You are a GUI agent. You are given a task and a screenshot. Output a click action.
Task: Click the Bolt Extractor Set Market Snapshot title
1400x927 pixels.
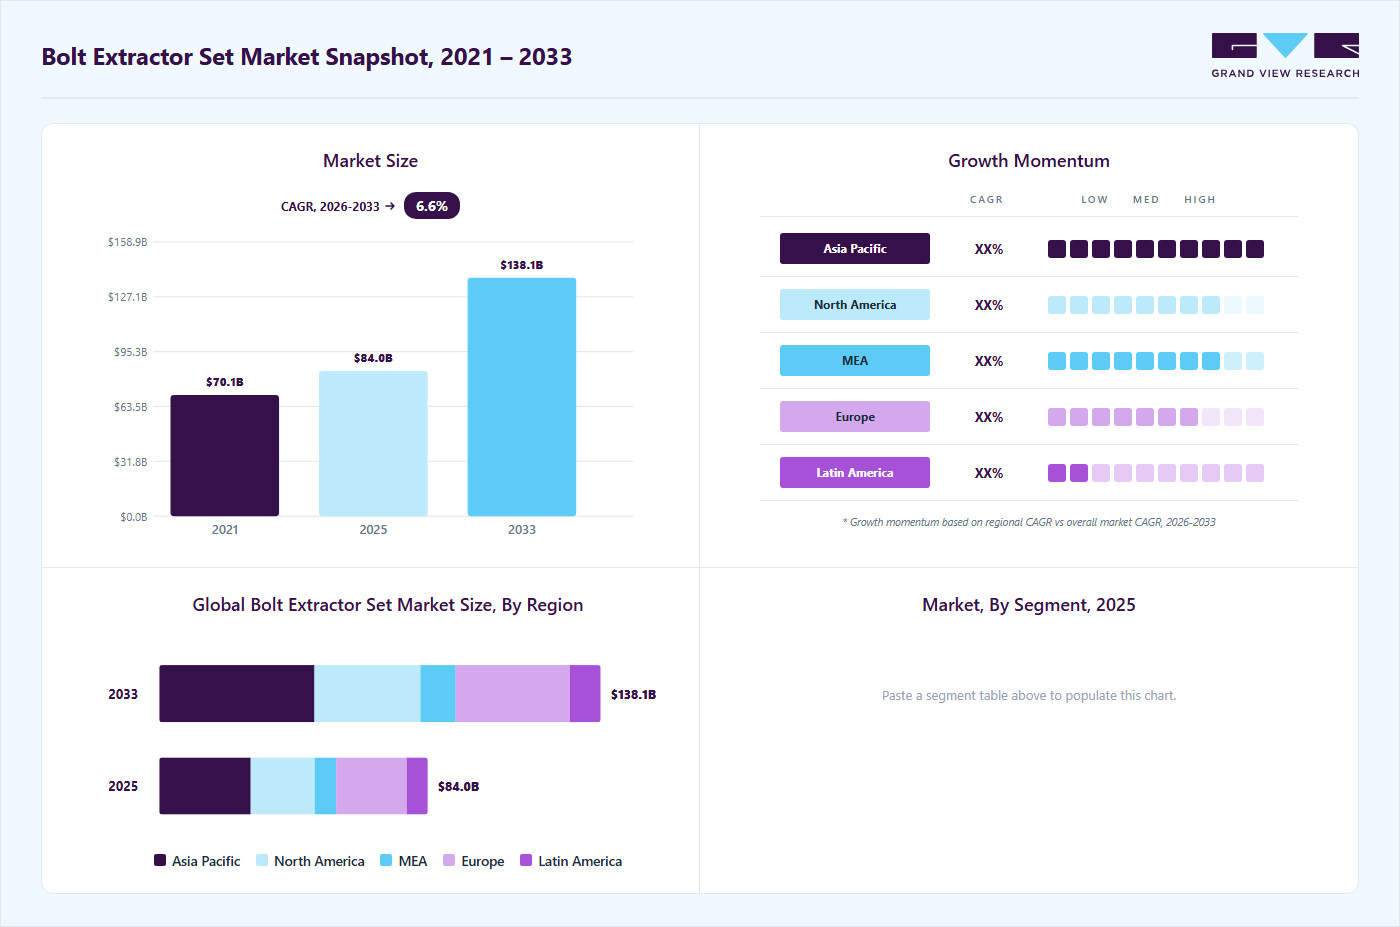[307, 57]
